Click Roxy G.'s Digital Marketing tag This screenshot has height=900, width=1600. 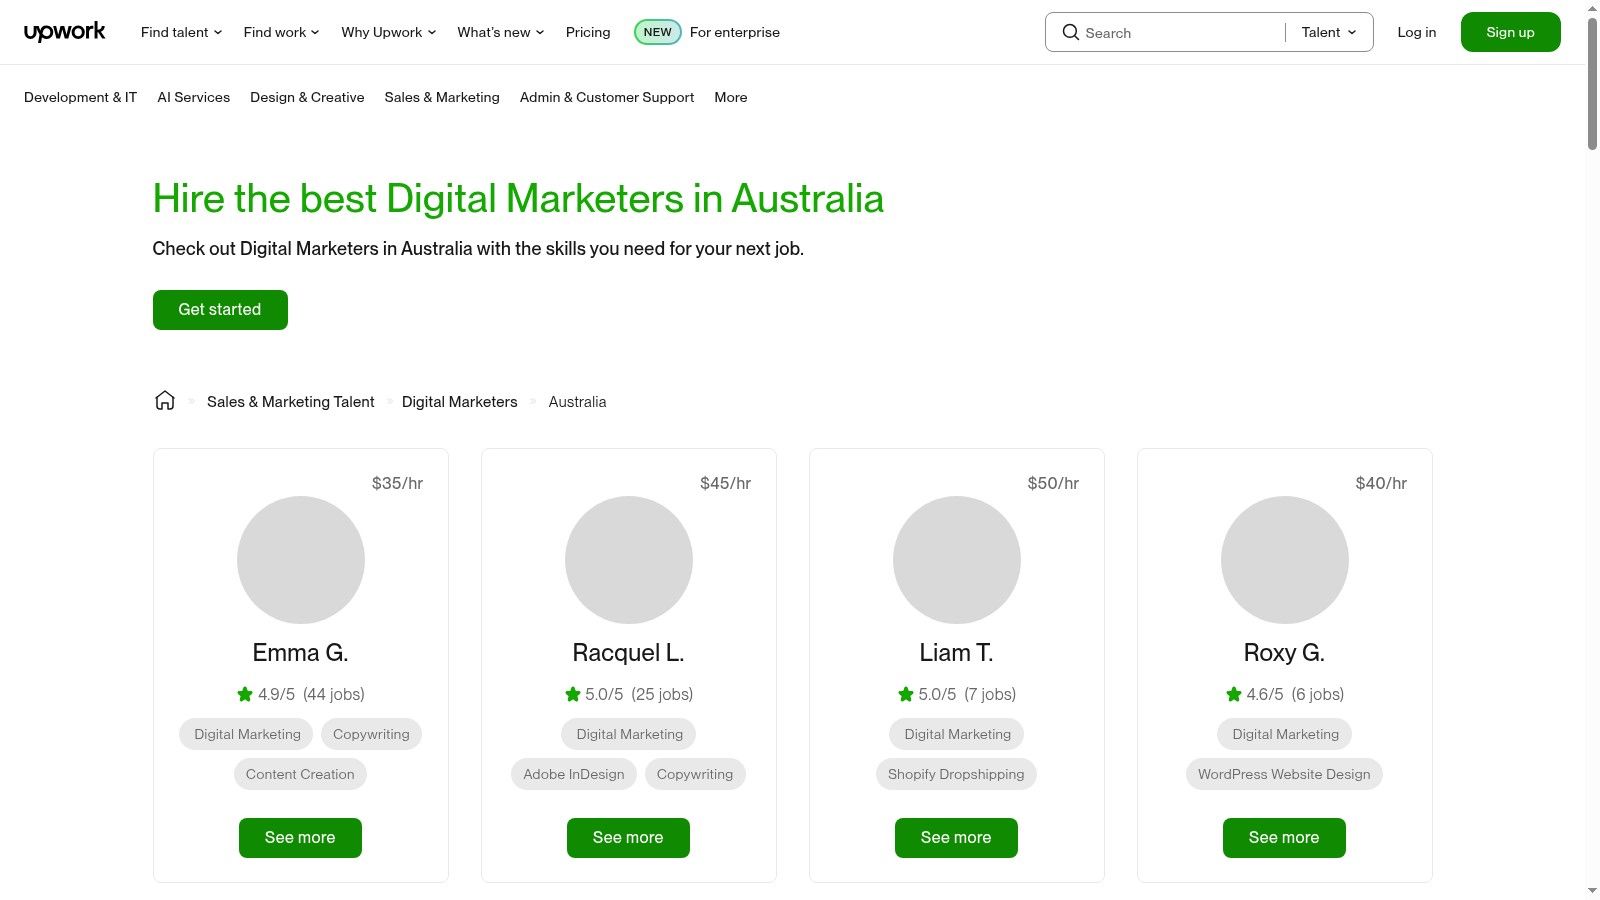pyautogui.click(x=1285, y=734)
